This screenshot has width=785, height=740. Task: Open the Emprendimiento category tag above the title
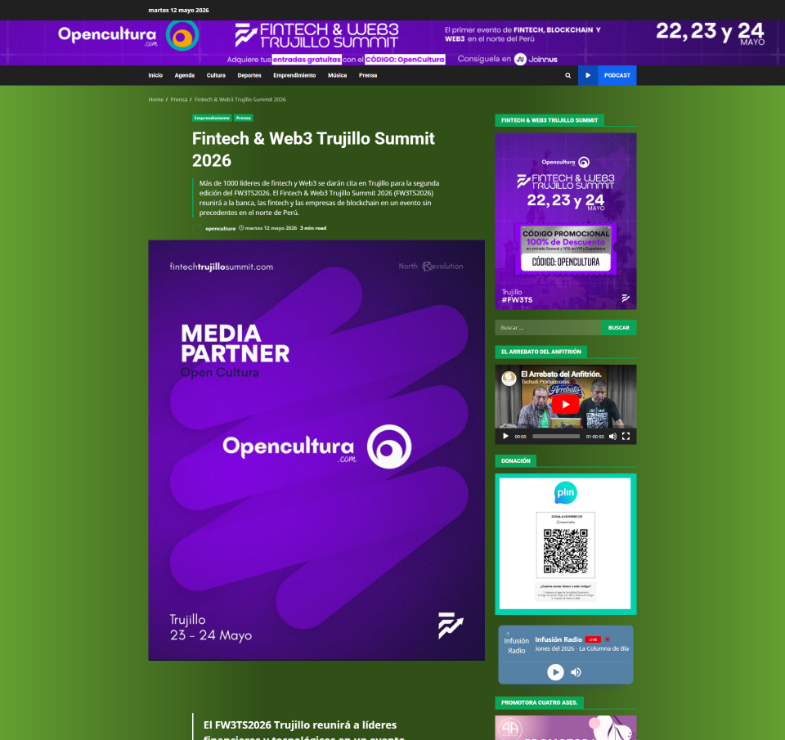pyautogui.click(x=212, y=118)
